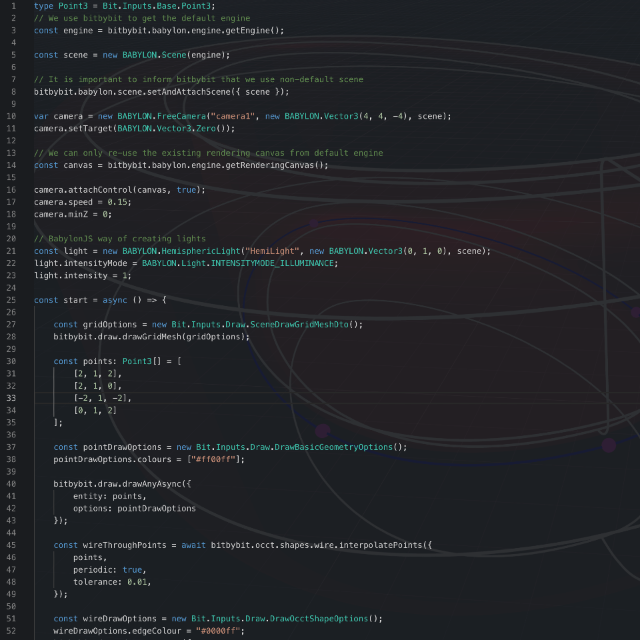This screenshot has width=640, height=640.
Task: Click 'wireDrawOptions.edgeColour' on line 52
Action: click(117, 631)
